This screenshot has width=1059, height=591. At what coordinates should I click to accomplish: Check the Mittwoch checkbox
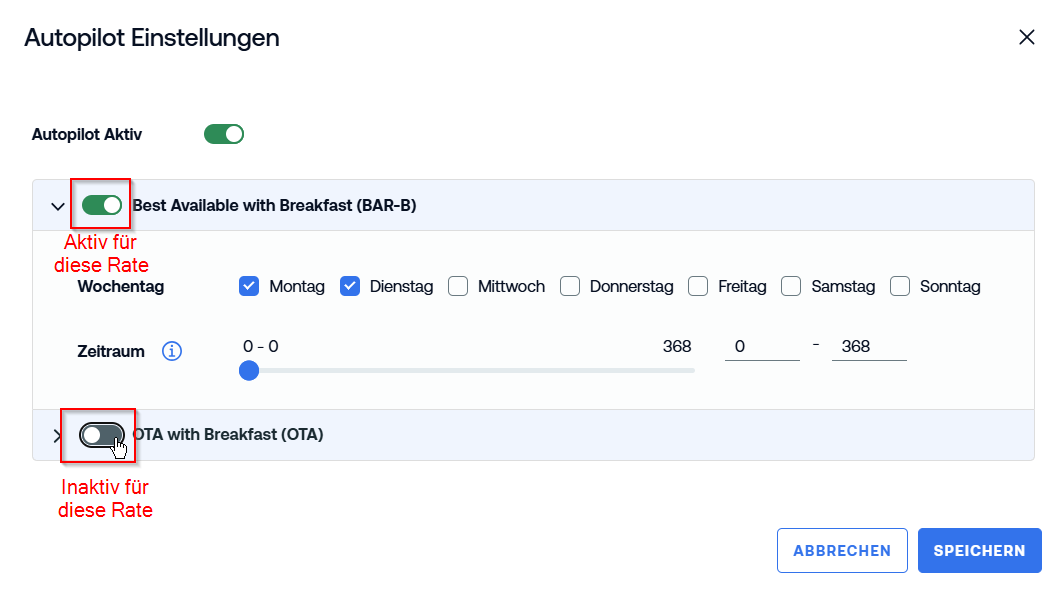click(458, 286)
